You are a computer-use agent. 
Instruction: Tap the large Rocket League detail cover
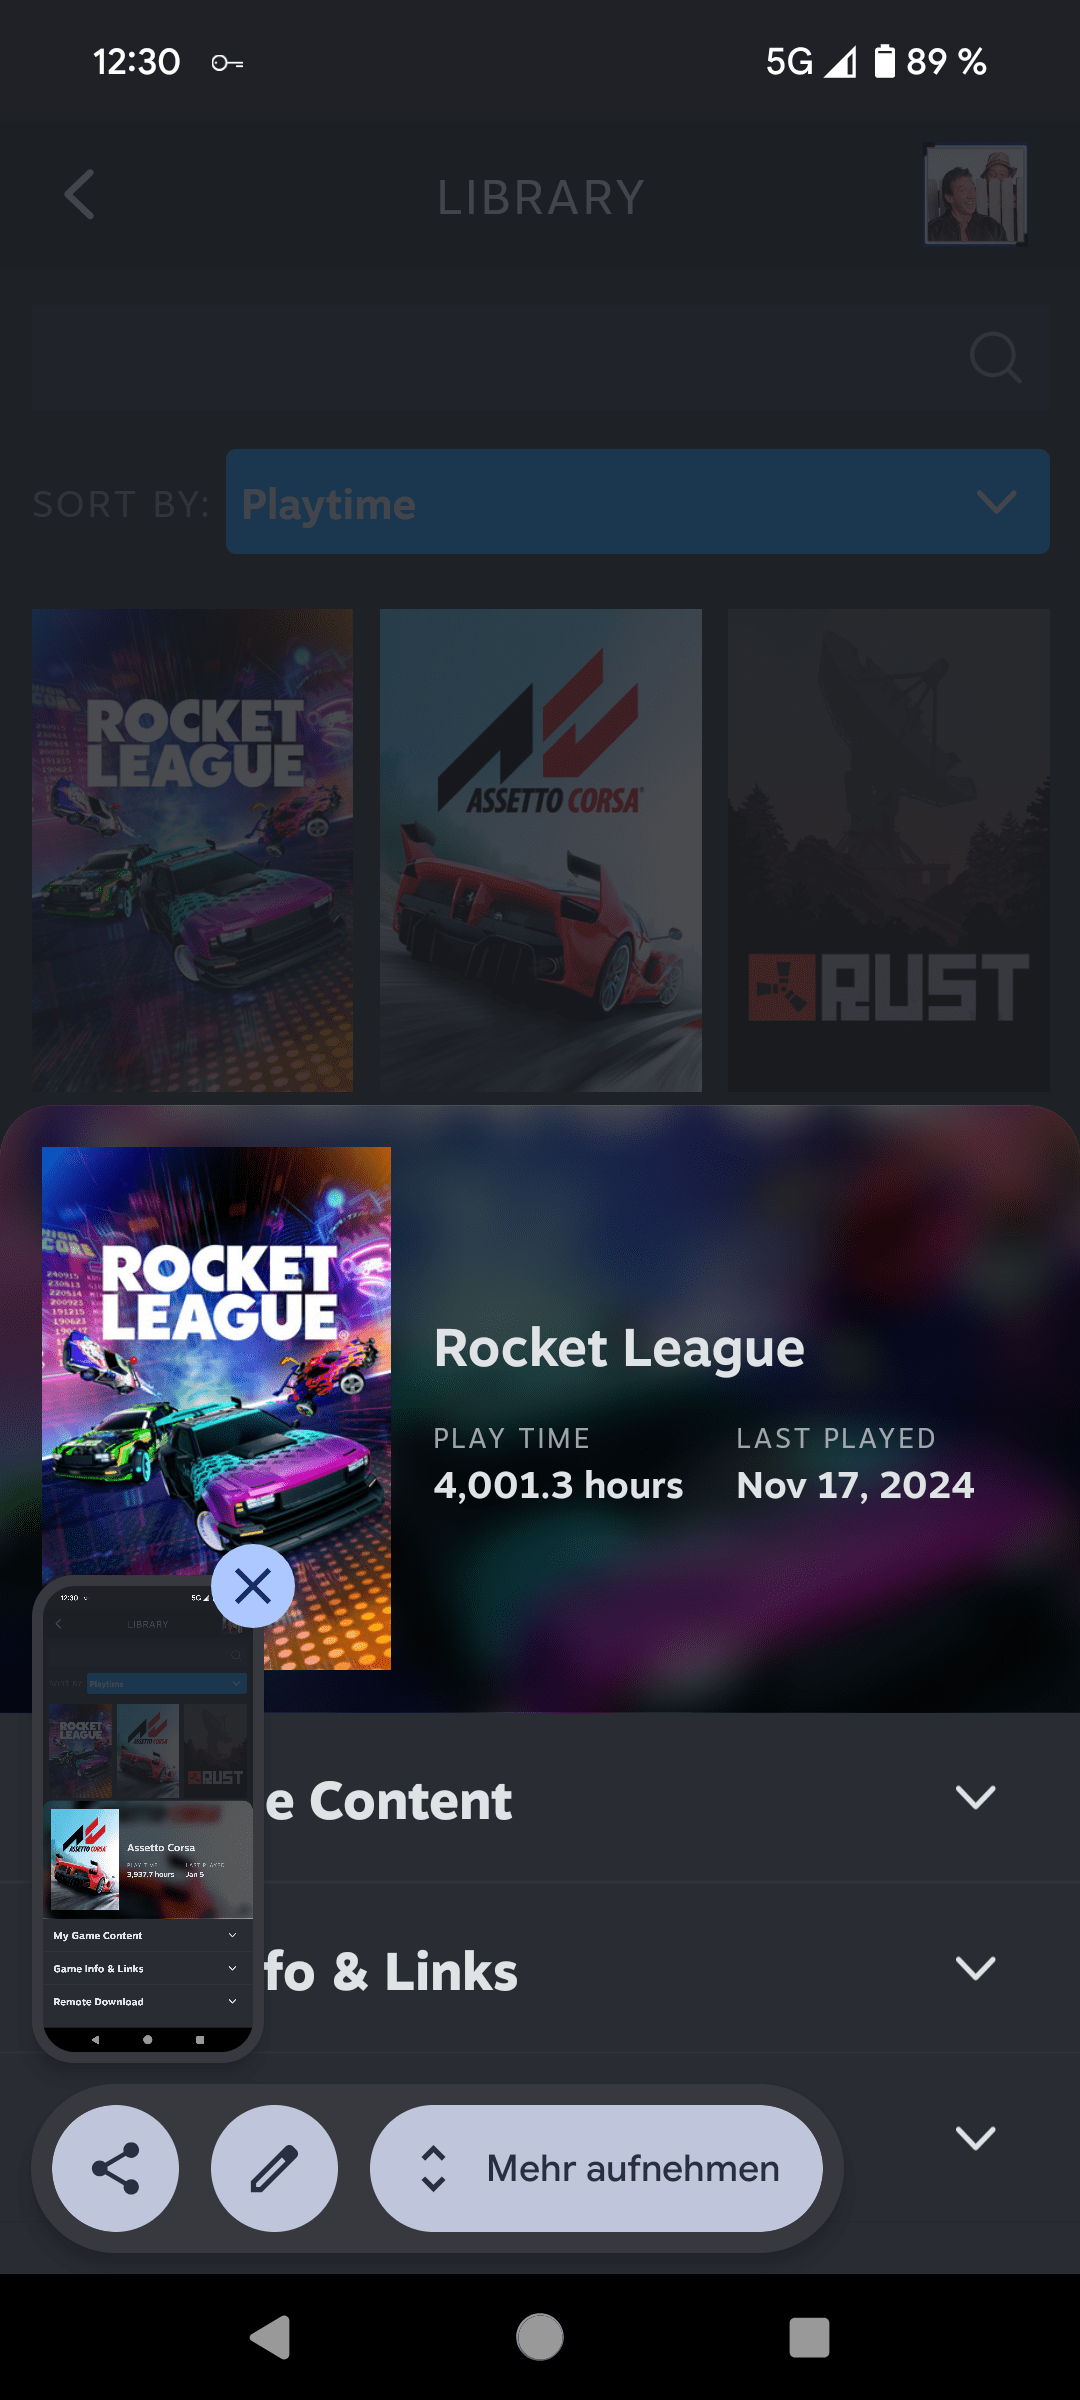click(x=216, y=1408)
